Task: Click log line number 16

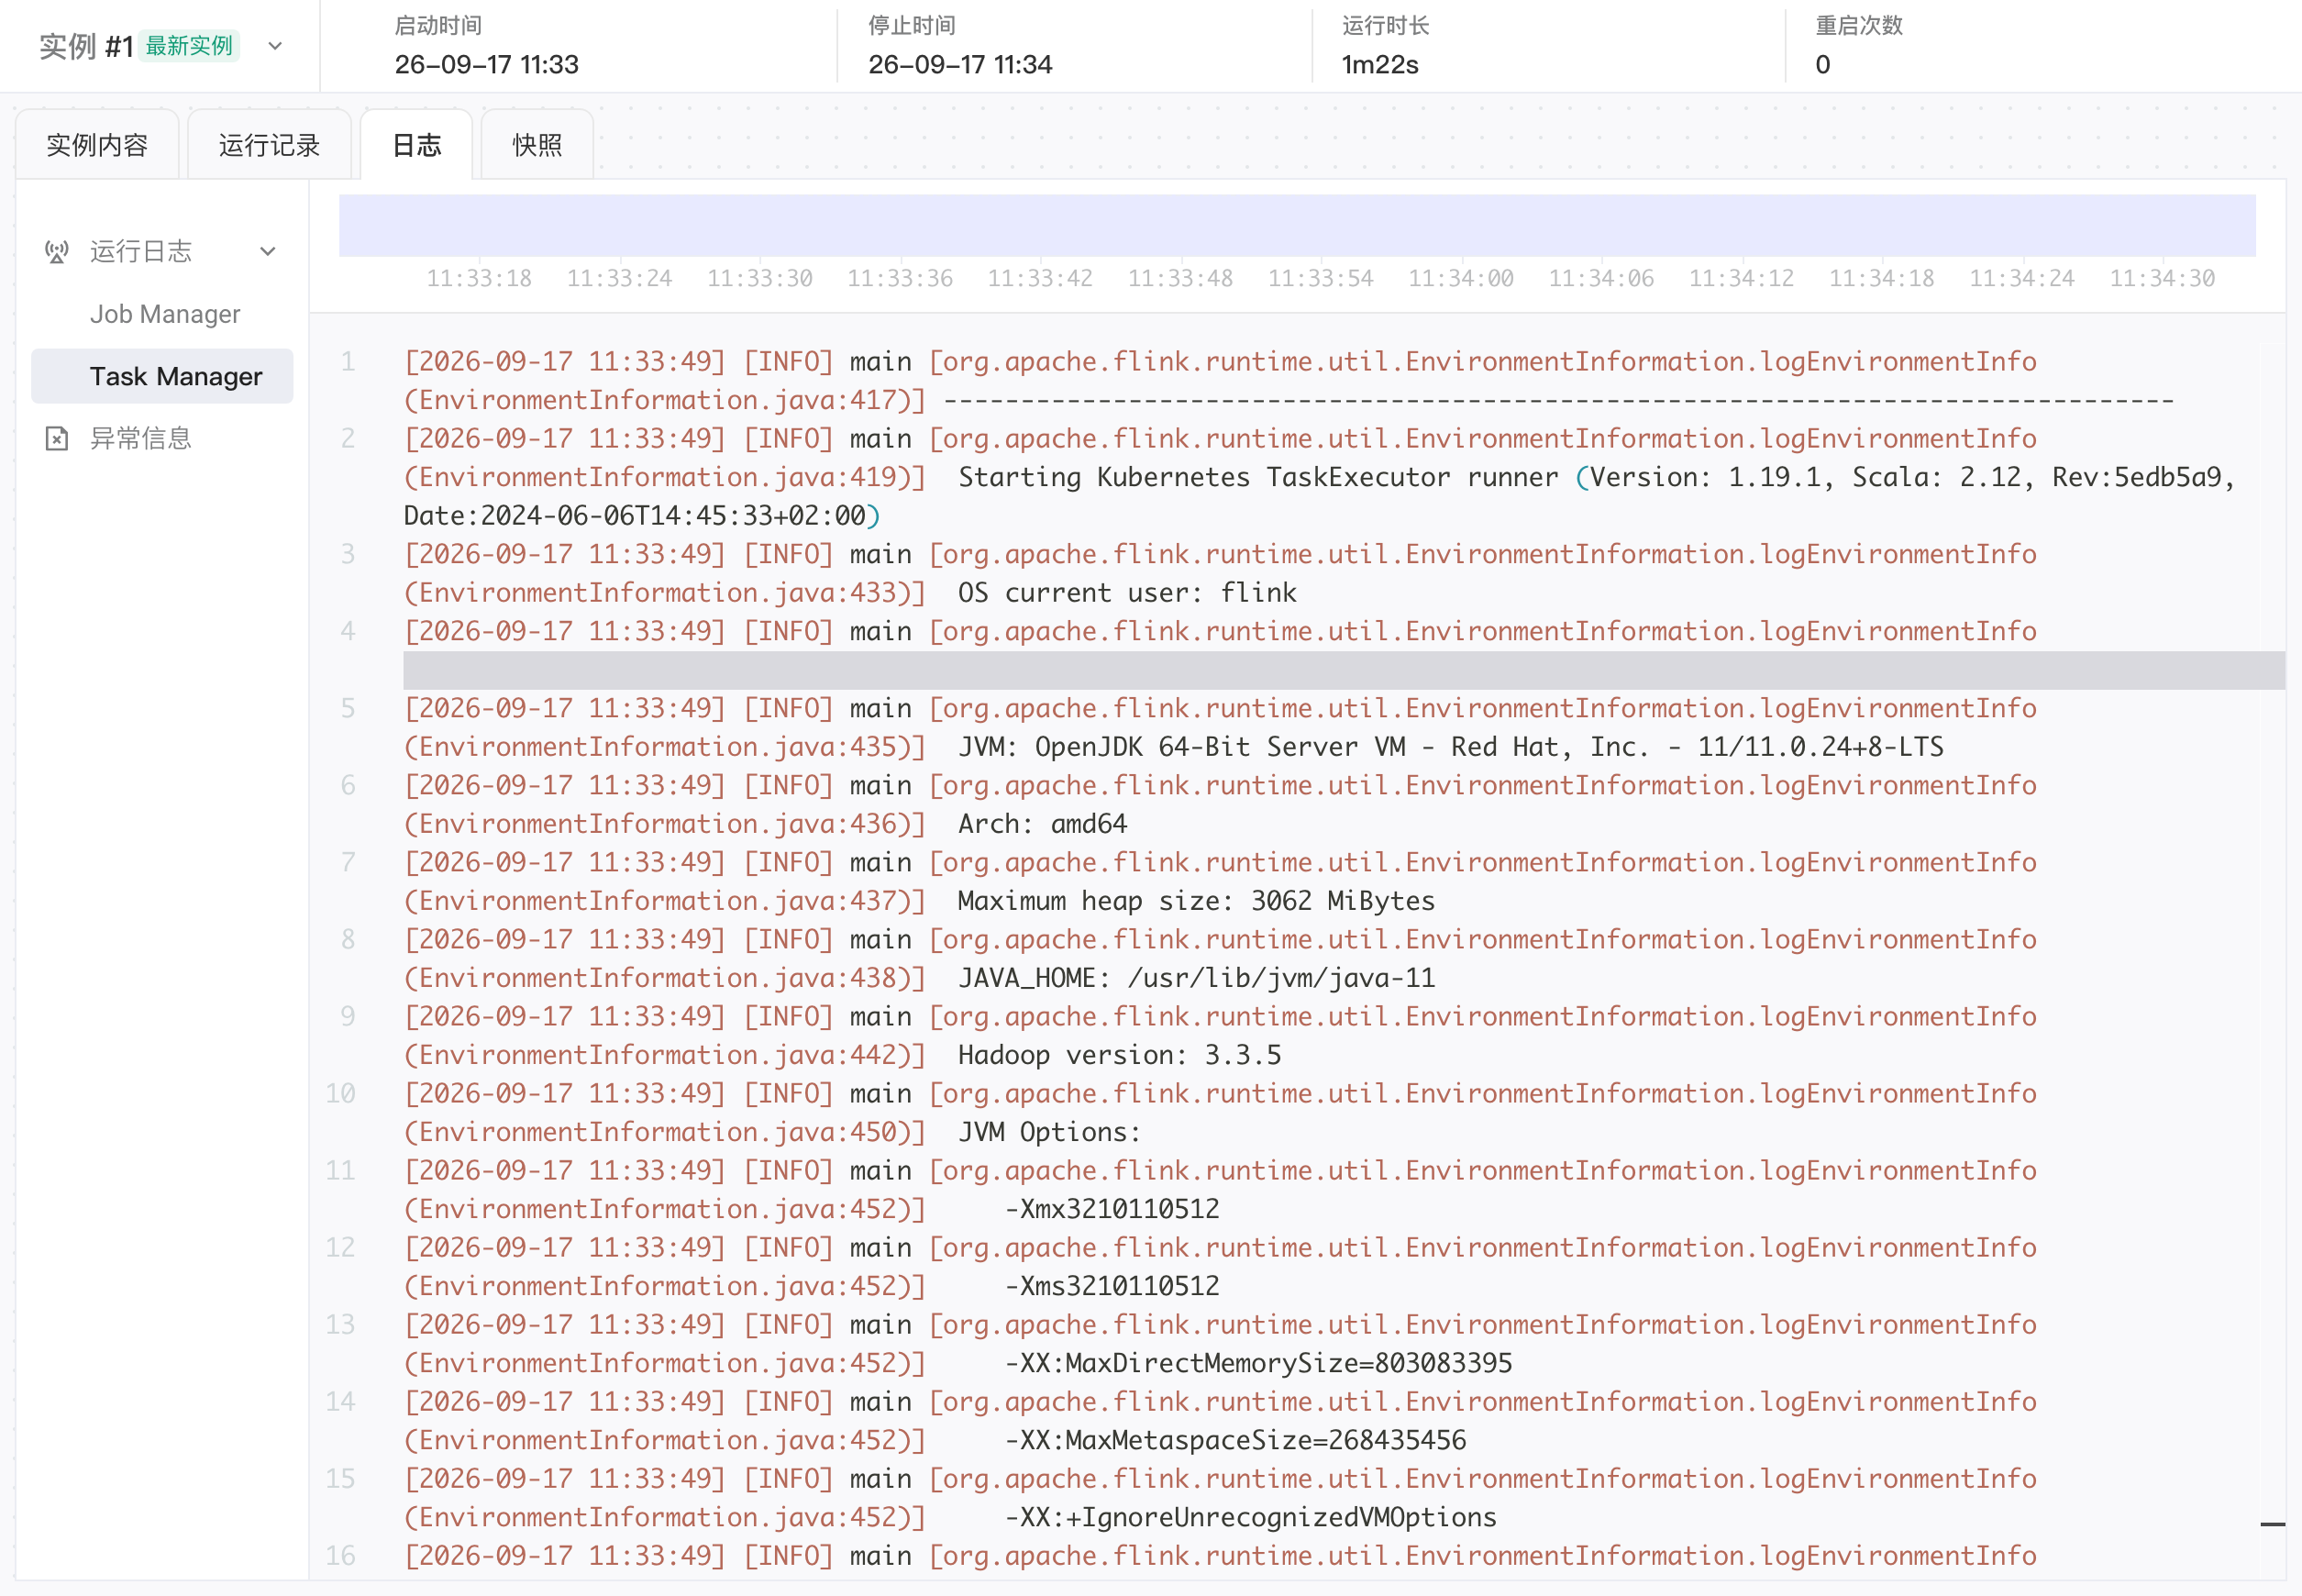Action: [x=340, y=1555]
